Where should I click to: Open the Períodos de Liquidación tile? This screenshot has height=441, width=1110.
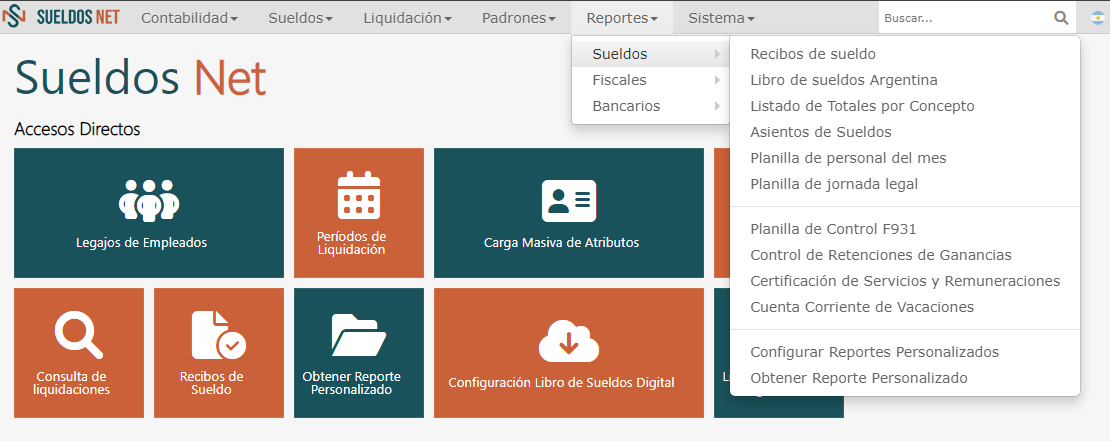(359, 213)
